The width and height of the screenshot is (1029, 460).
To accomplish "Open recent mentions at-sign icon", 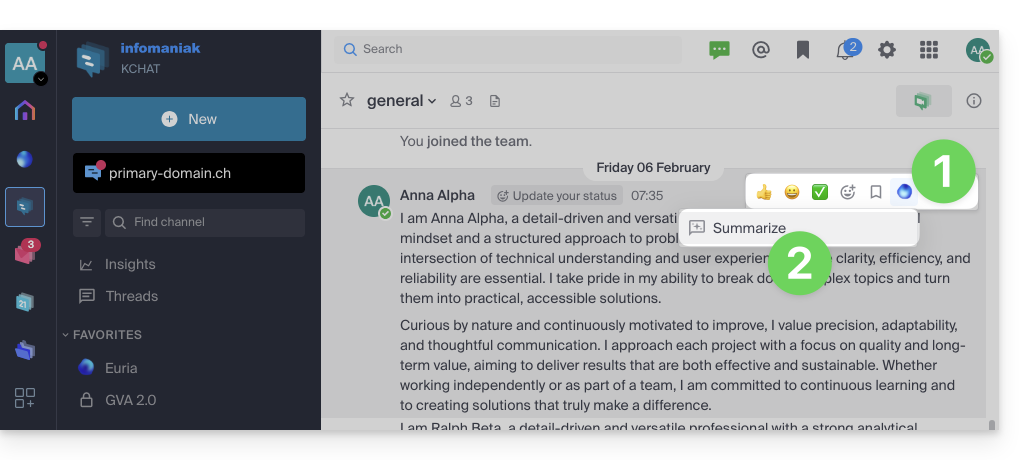I will 761,50.
